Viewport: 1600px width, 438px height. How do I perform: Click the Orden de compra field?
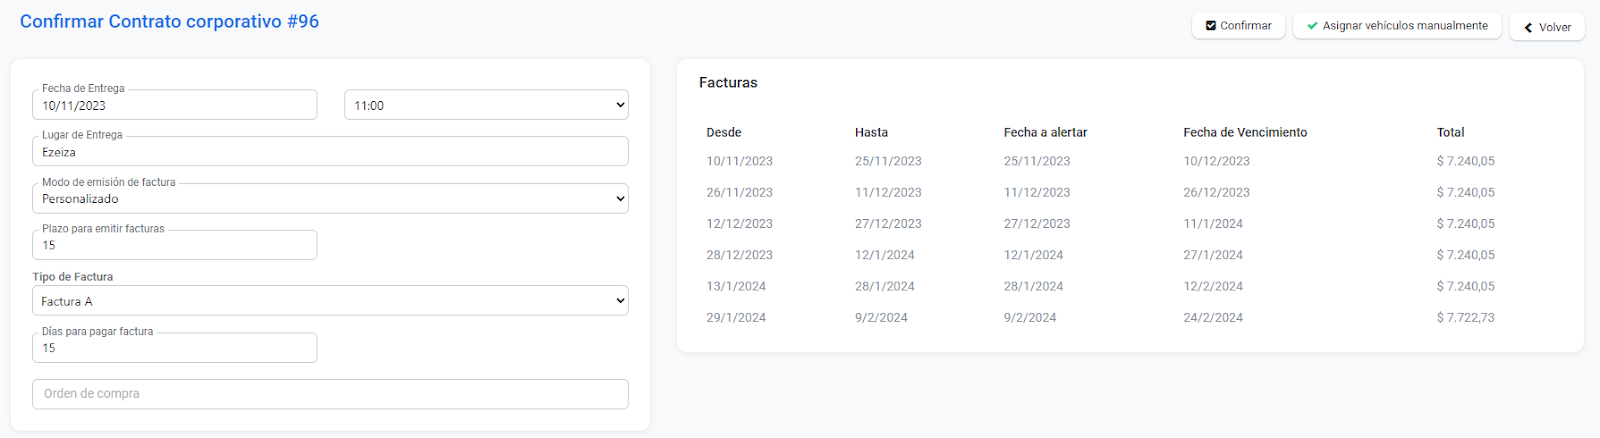[330, 394]
